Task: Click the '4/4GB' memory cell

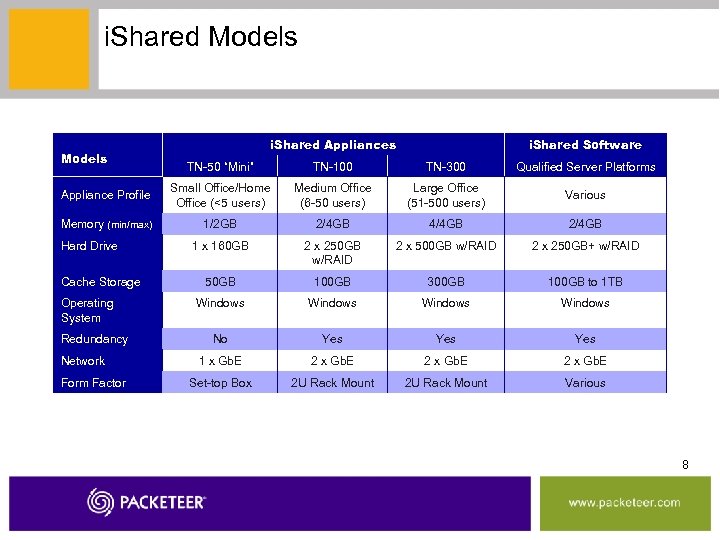Action: click(x=445, y=224)
